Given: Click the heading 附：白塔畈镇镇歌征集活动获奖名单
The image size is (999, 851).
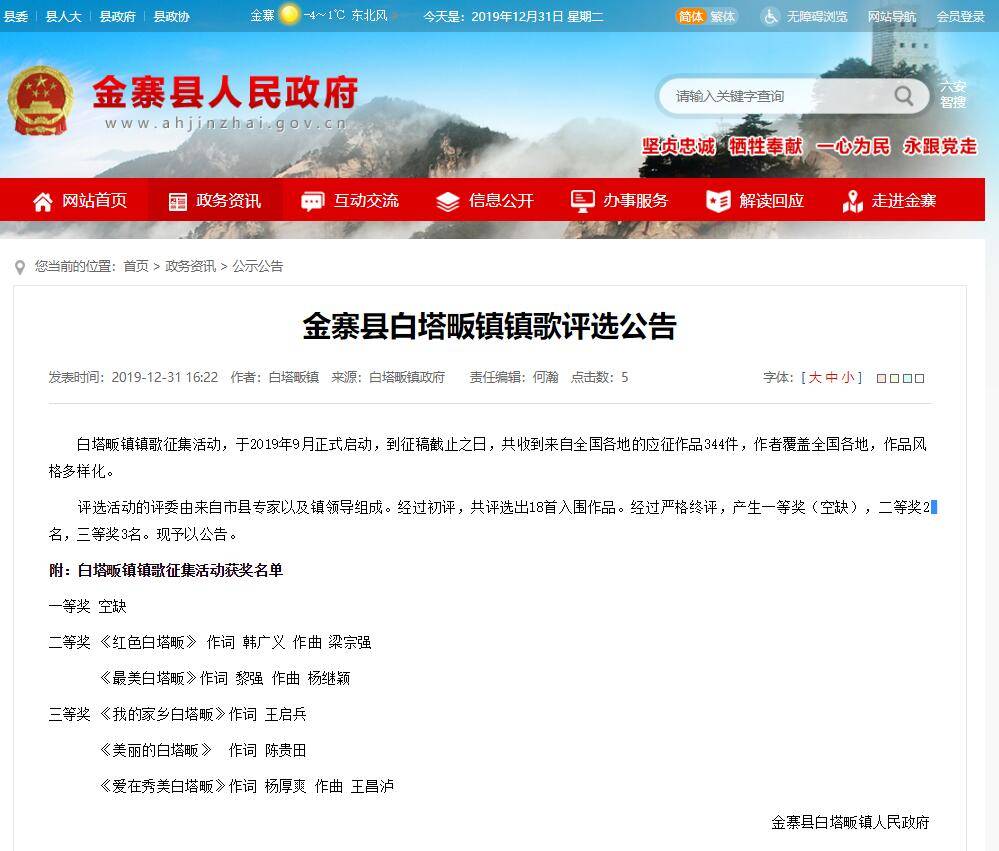Looking at the screenshot, I should (x=166, y=570).
